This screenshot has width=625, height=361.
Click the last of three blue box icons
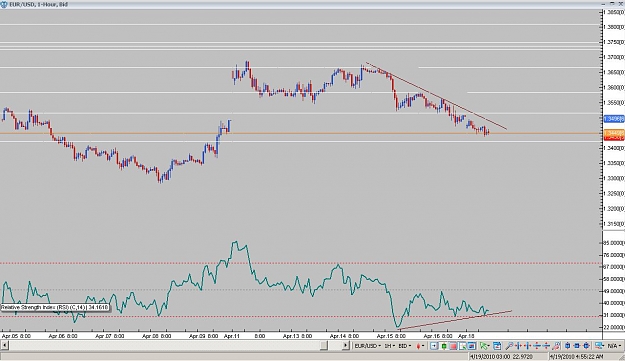[586, 346]
